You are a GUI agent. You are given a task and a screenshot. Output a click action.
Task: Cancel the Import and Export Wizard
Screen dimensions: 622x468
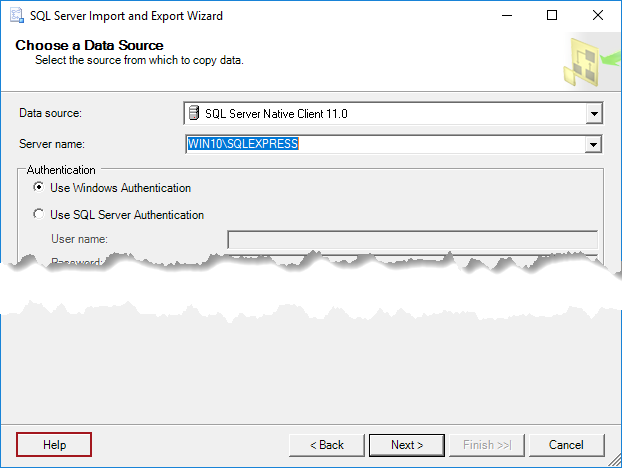(566, 445)
